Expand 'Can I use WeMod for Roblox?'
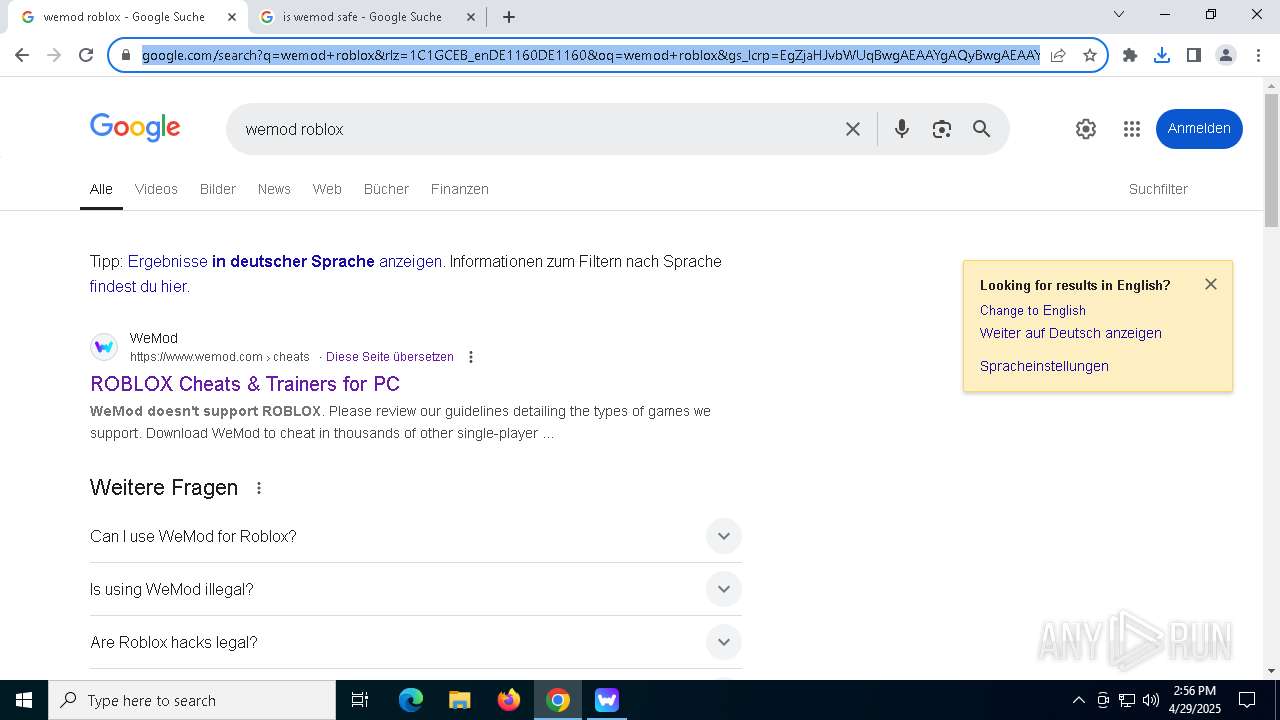The height and width of the screenshot is (720, 1280). click(416, 536)
